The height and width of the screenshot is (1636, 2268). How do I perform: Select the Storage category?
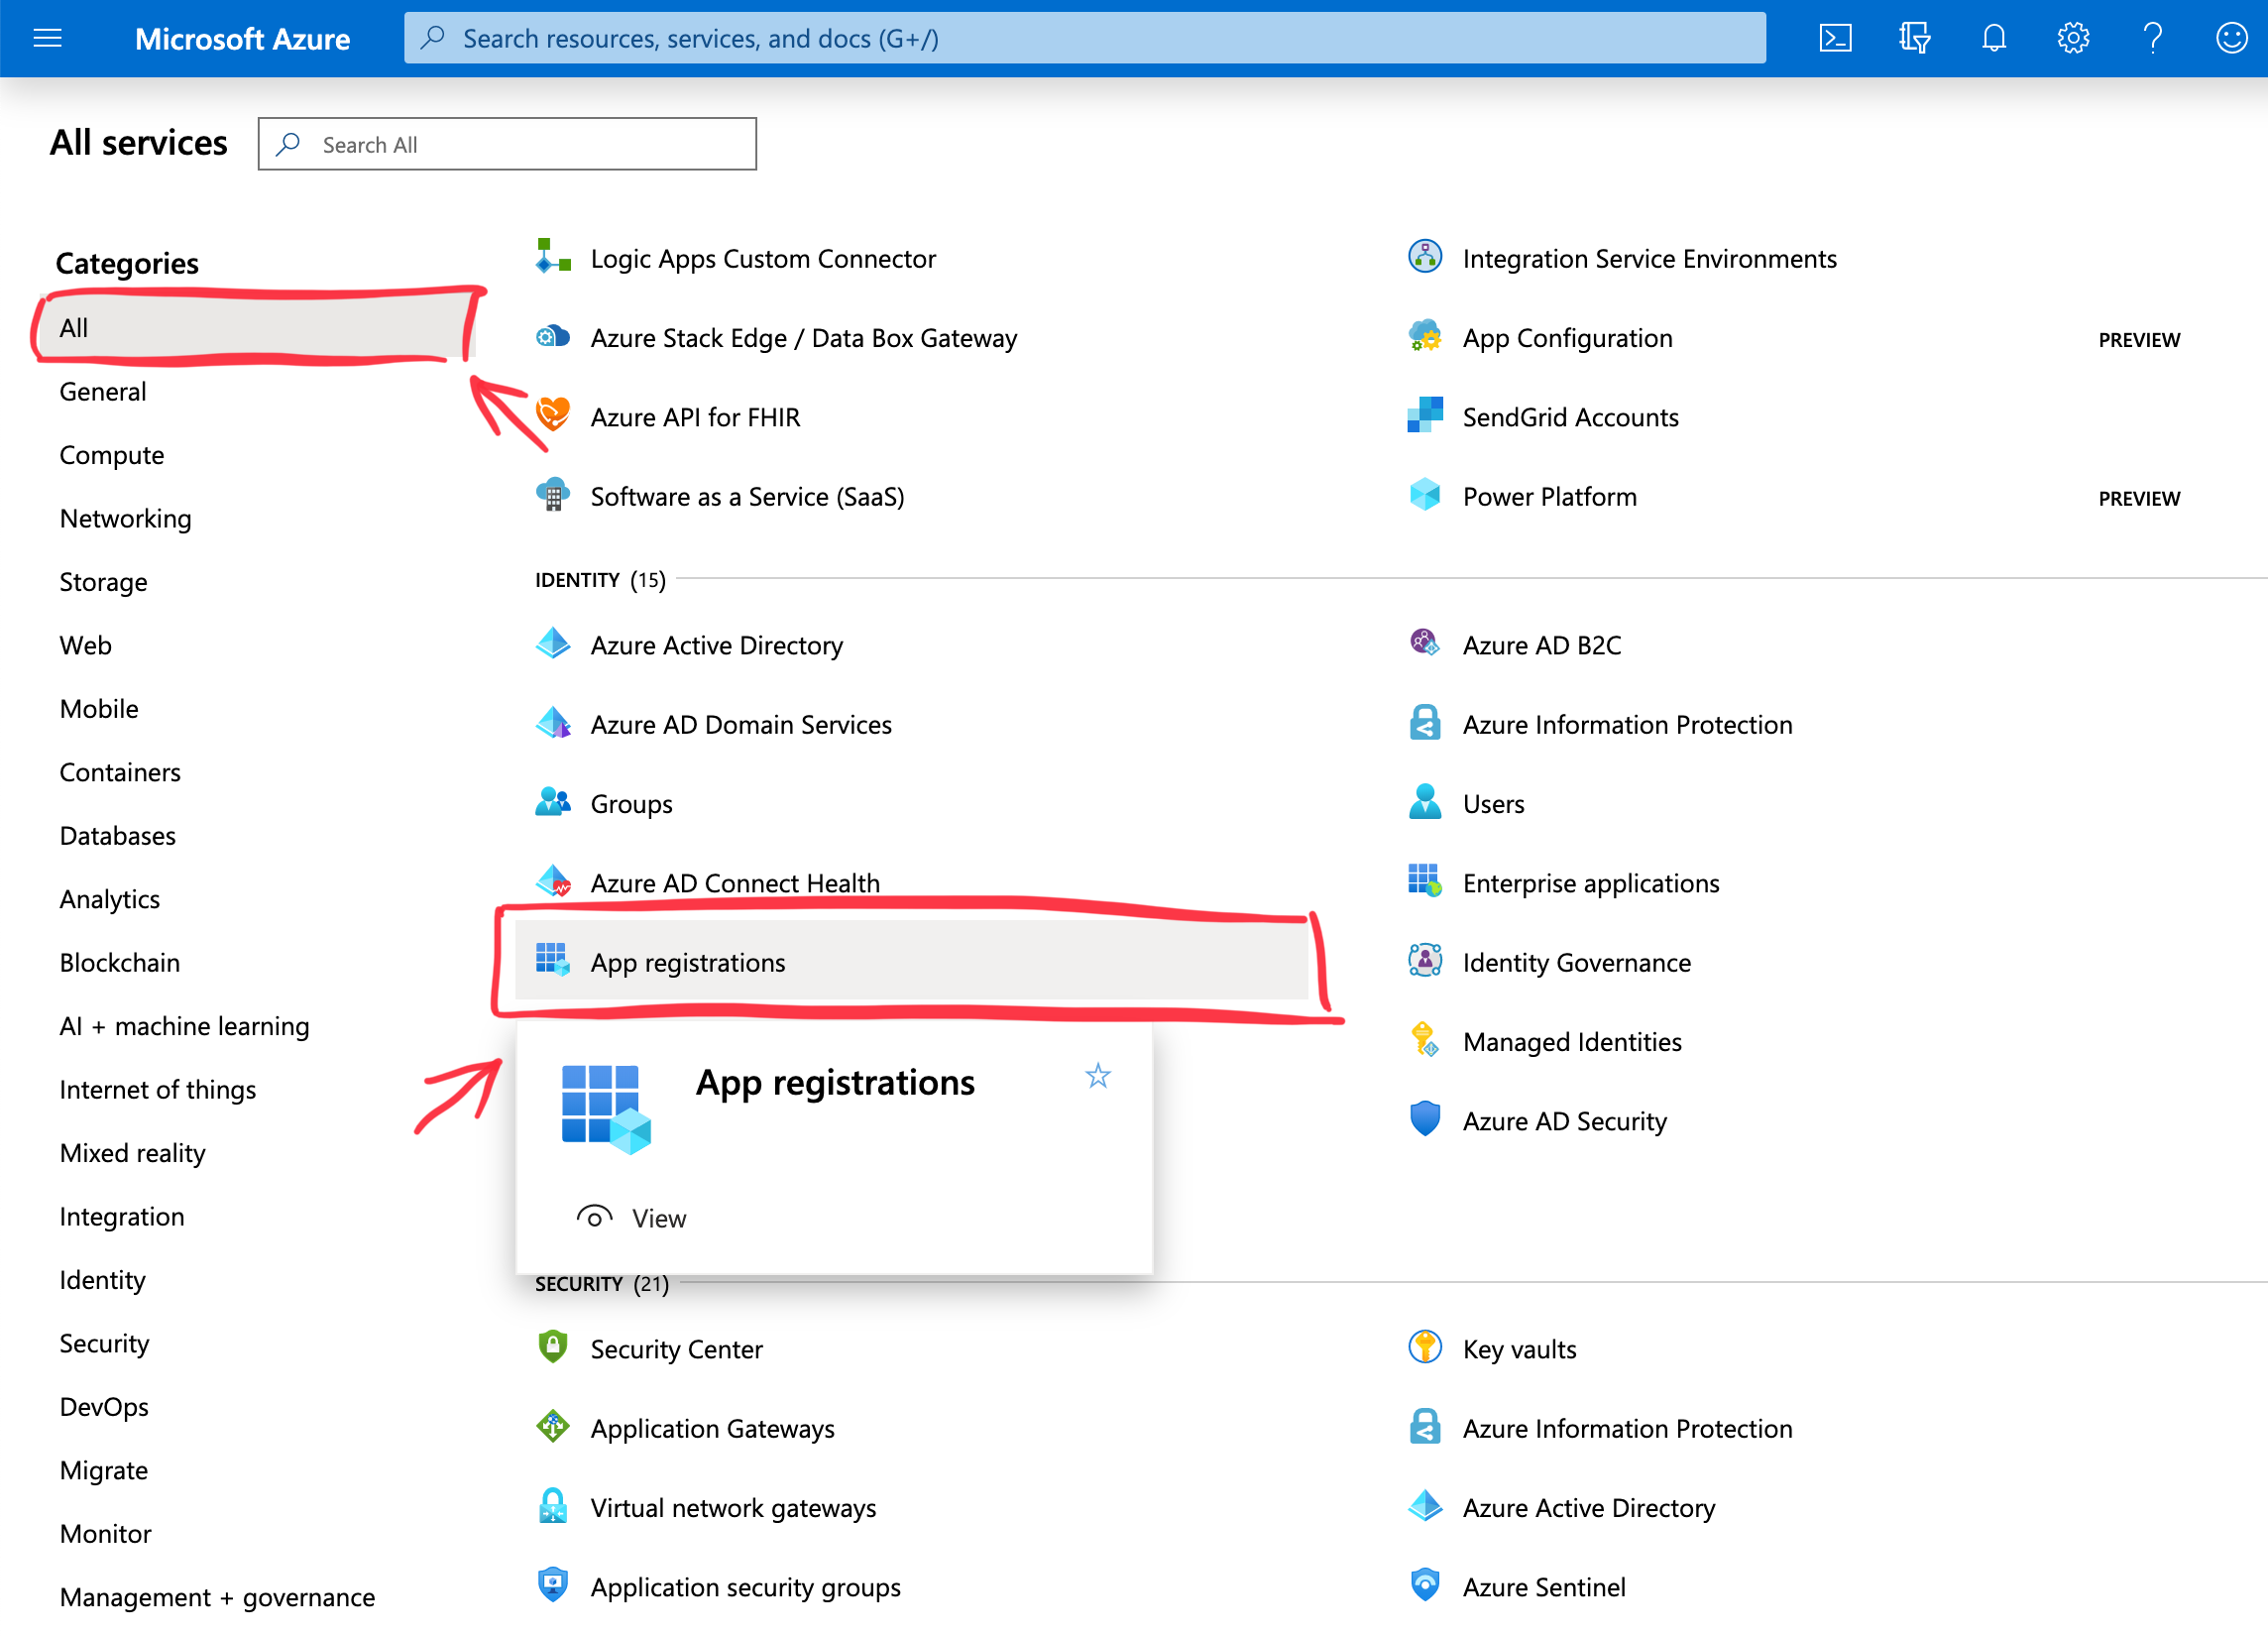point(103,582)
